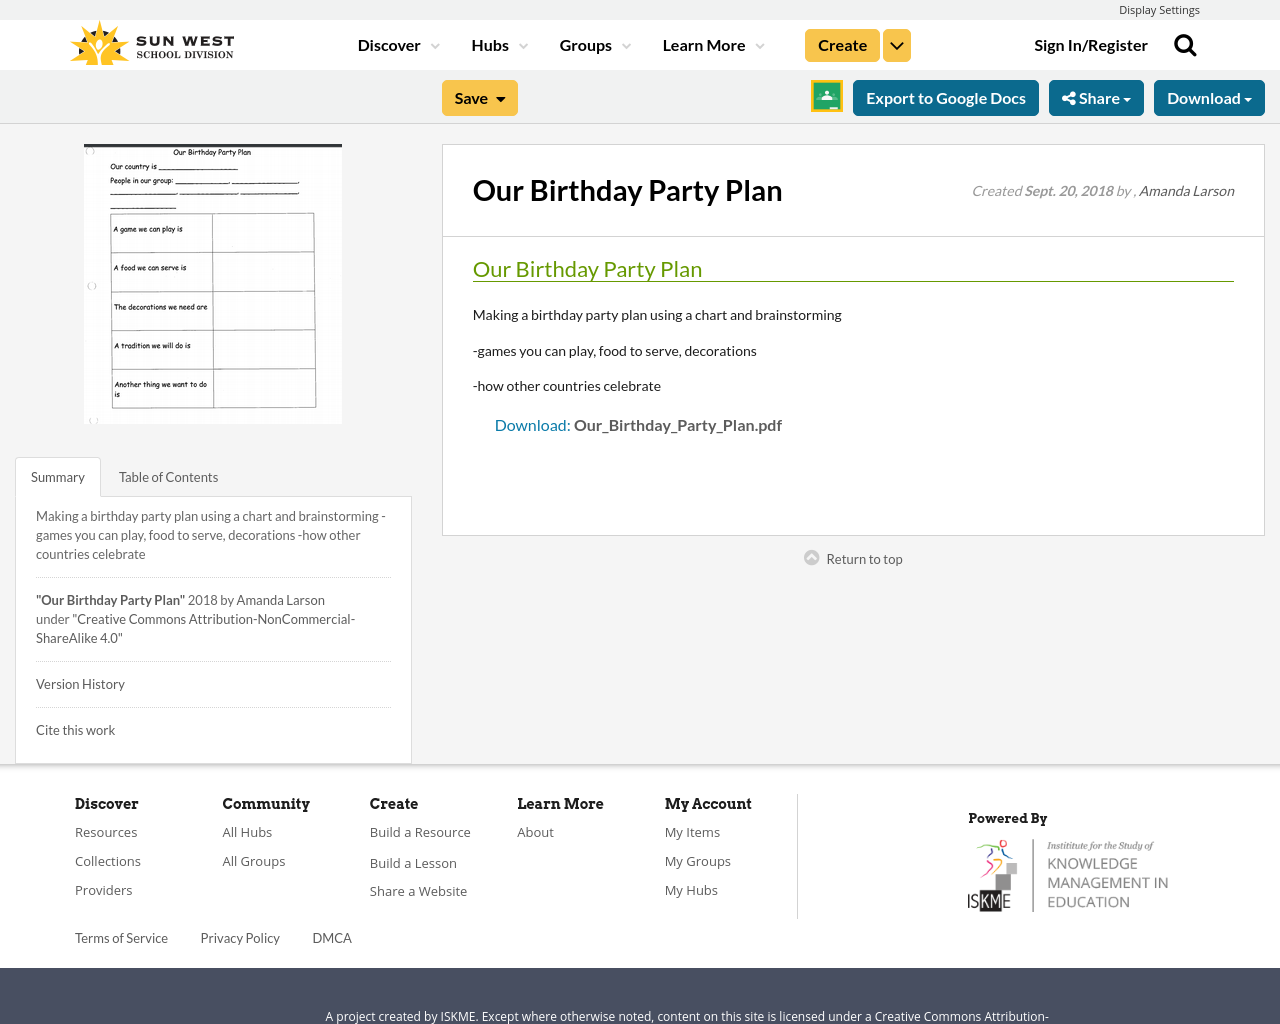Open Version History
Image resolution: width=1280 pixels, height=1024 pixels.
click(80, 683)
